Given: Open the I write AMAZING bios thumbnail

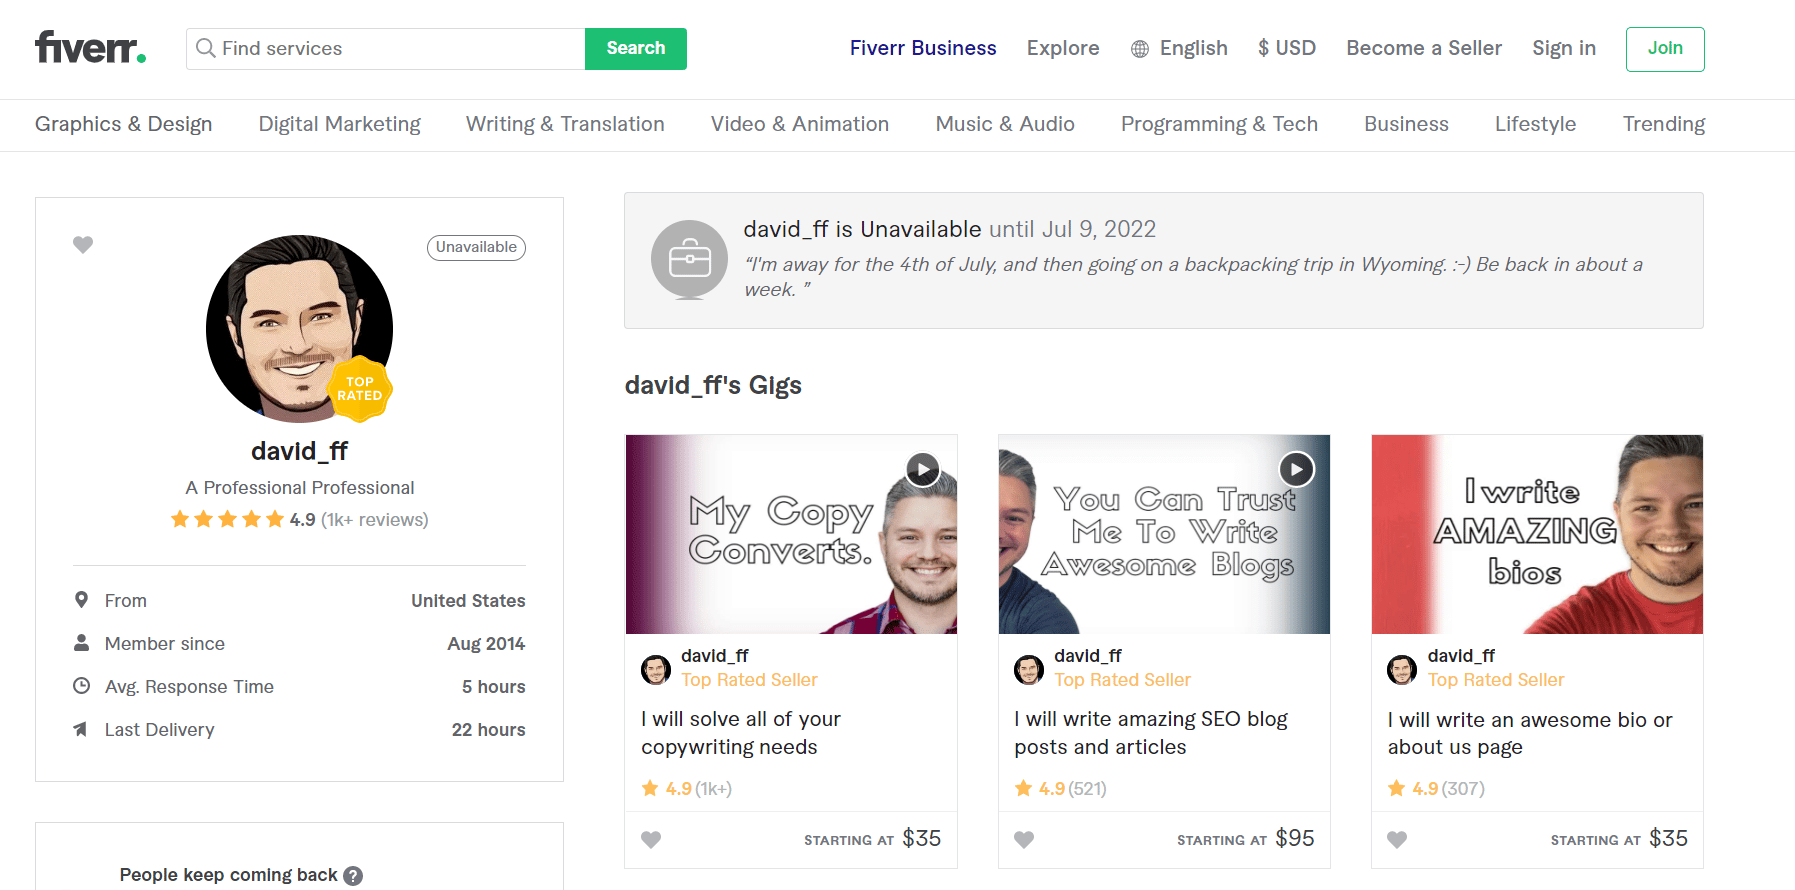Looking at the screenshot, I should tap(1537, 534).
